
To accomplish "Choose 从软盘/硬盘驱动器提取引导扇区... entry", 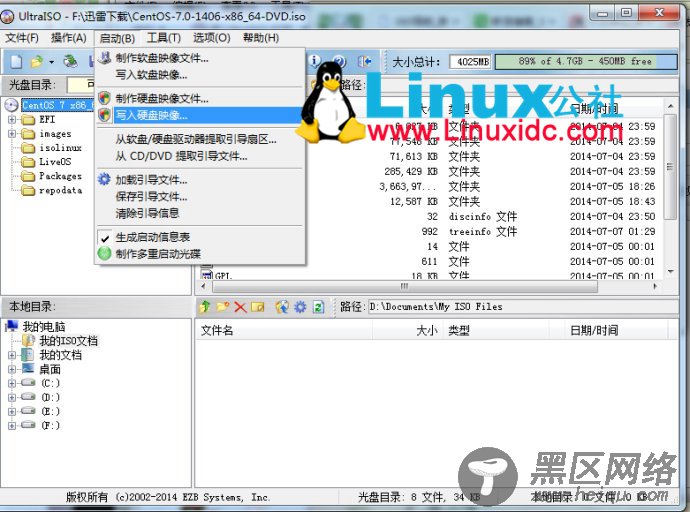I will [x=200, y=139].
